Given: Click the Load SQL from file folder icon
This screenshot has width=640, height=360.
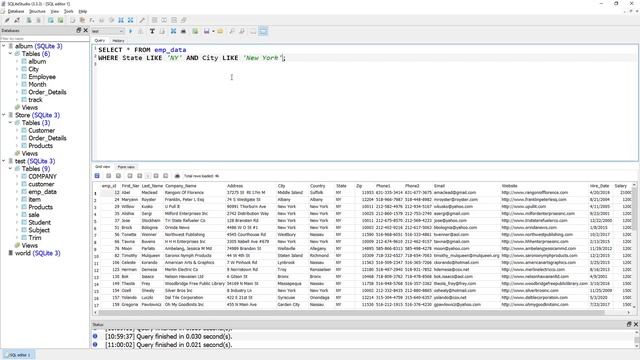Looking at the screenshot, I should (x=220, y=31).
